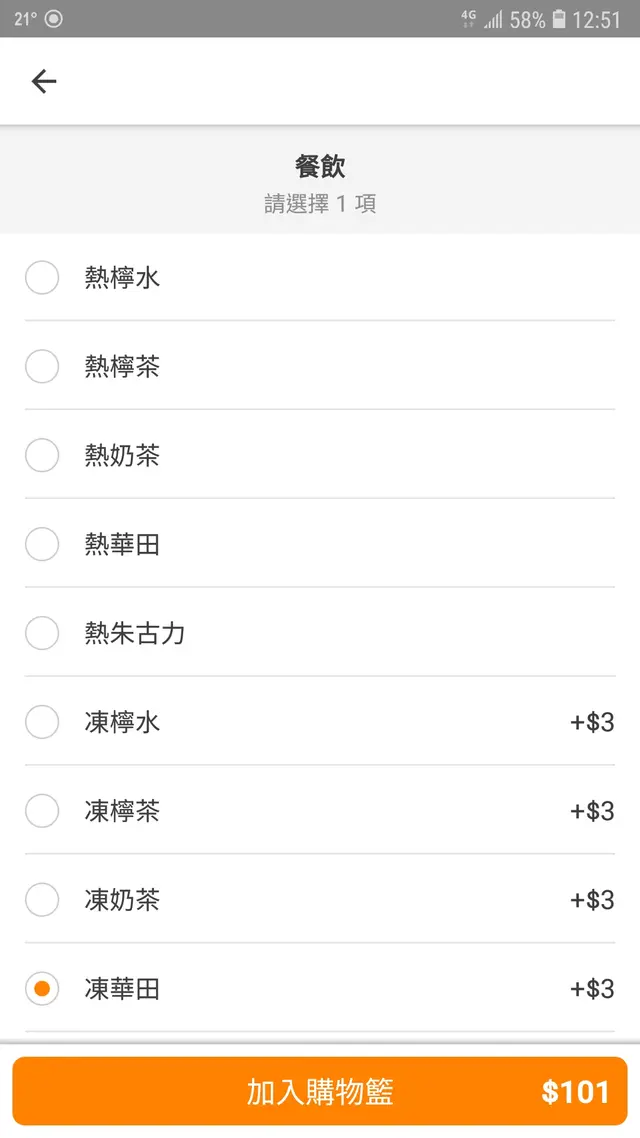
Task: Tap the battery icon in status bar
Action: [x=559, y=19]
